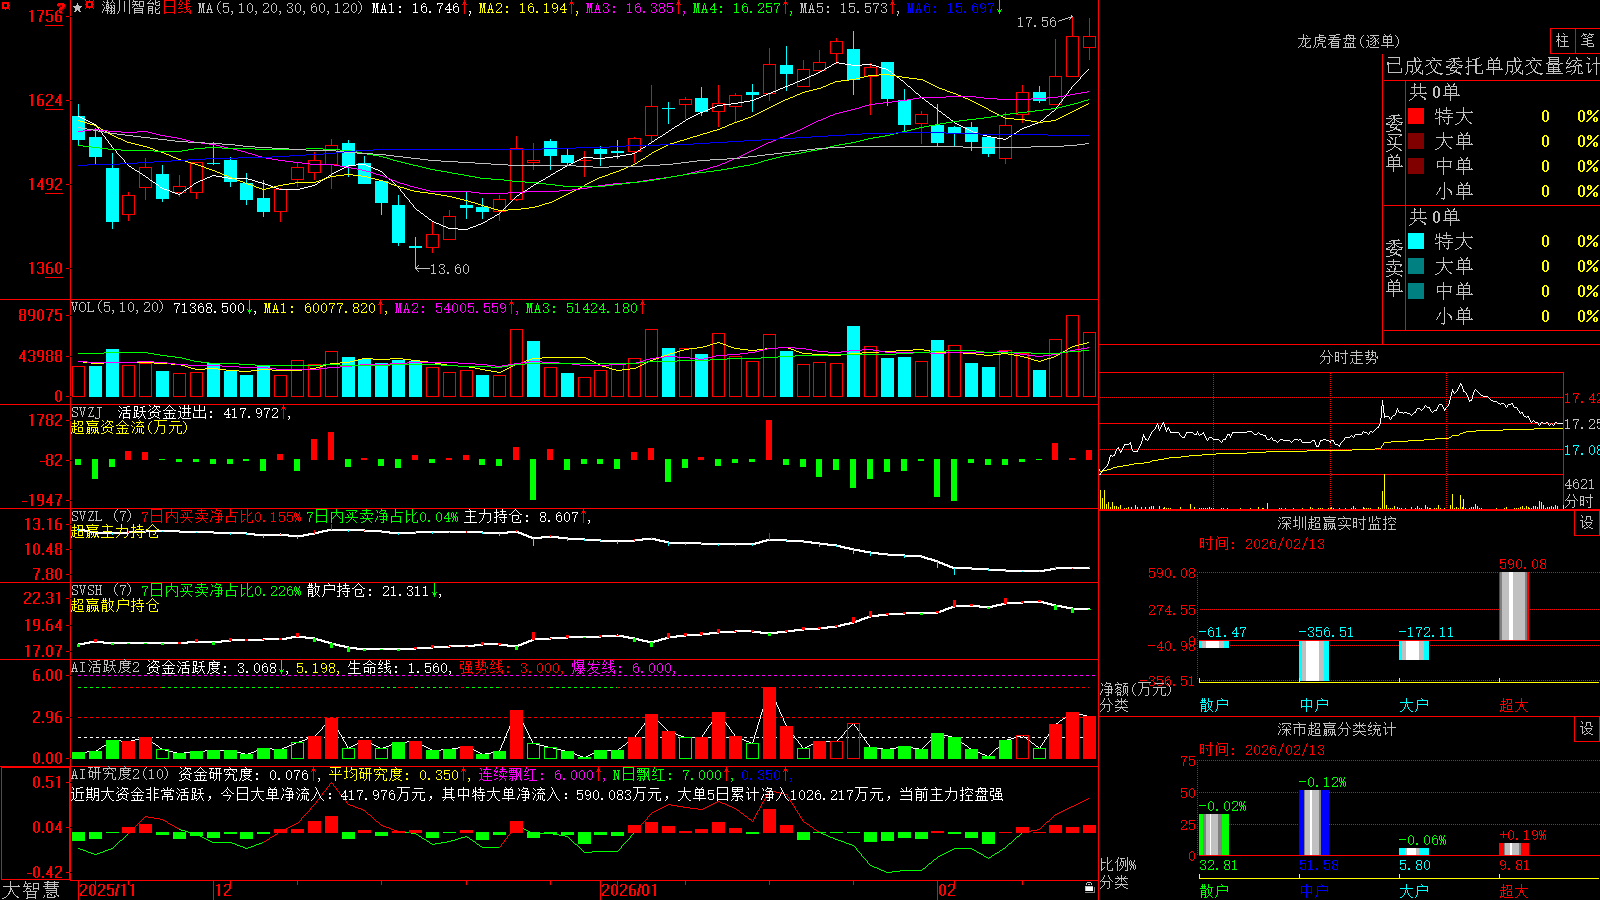Image resolution: width=1600 pixels, height=900 pixels.
Task: Click the 超赢主力持仓 label
Action: [115, 531]
